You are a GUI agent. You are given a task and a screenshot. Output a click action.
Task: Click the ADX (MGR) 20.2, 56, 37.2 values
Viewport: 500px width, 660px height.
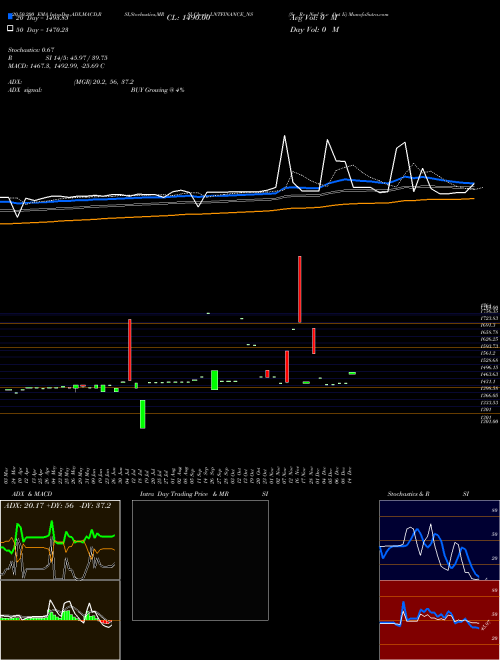(x=104, y=82)
